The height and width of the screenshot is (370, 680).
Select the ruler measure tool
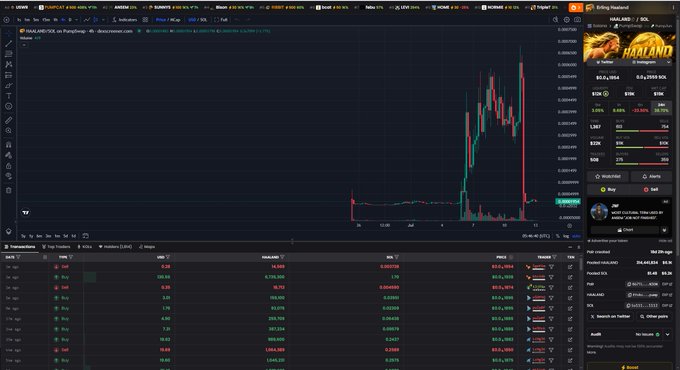[x=8, y=120]
